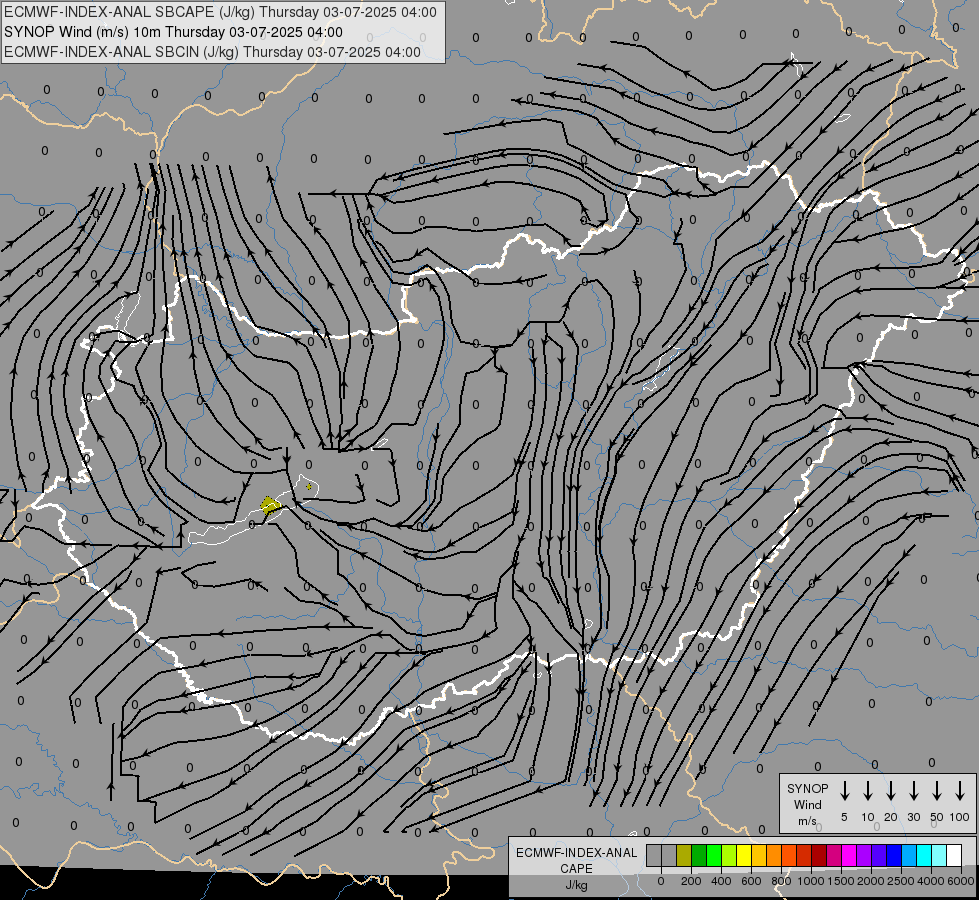979x900 pixels.
Task: Click the wind arrow above the 10 label
Action: (x=868, y=791)
